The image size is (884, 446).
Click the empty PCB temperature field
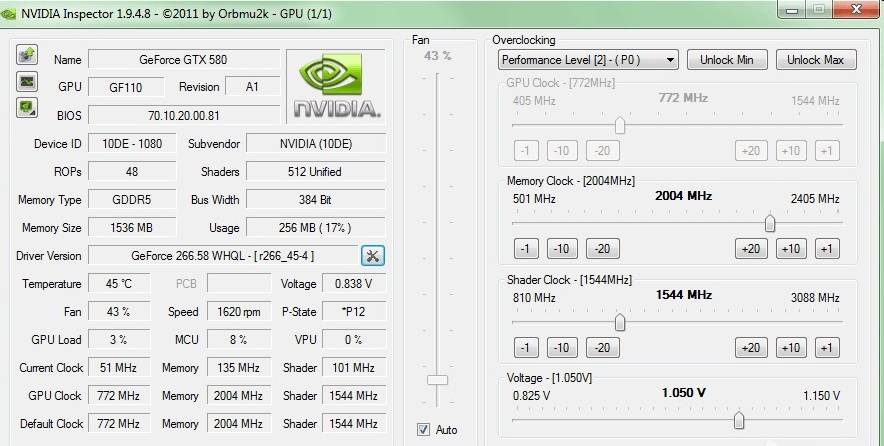point(238,284)
